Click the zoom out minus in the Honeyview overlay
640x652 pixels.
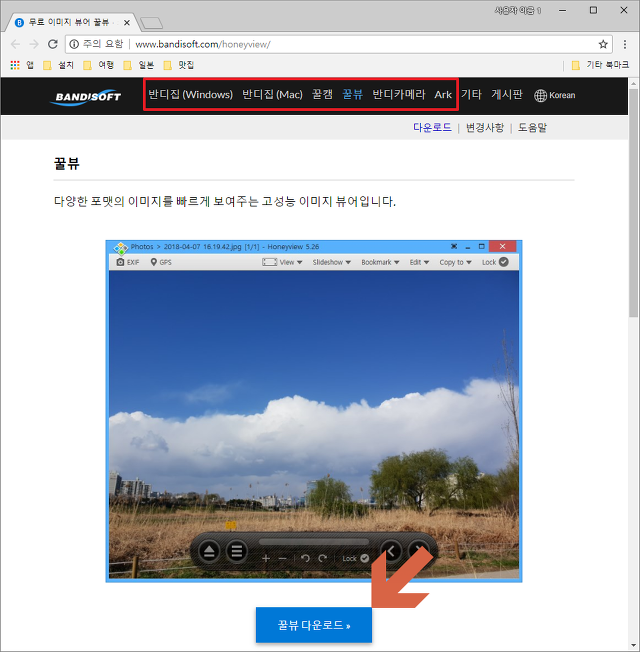[x=283, y=558]
